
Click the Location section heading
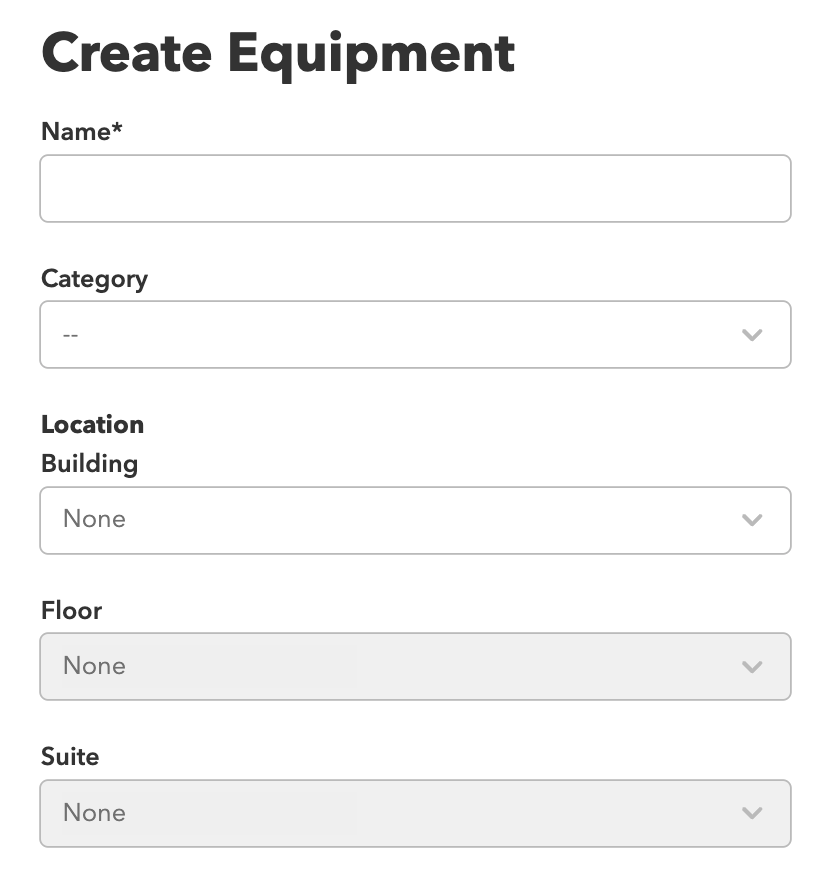pos(92,424)
